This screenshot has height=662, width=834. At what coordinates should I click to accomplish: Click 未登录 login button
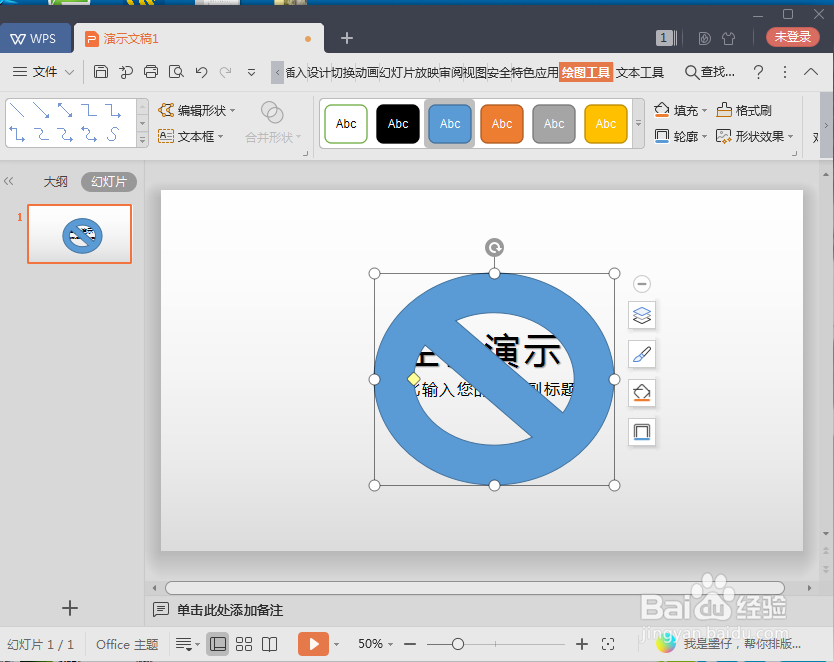pos(793,37)
